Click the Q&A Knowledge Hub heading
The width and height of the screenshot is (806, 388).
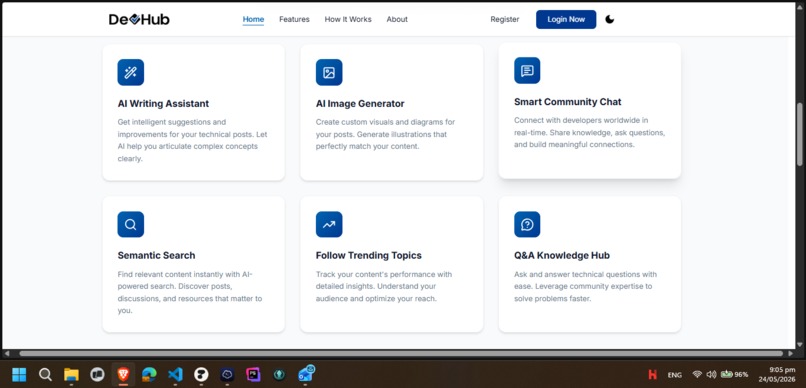(562, 255)
